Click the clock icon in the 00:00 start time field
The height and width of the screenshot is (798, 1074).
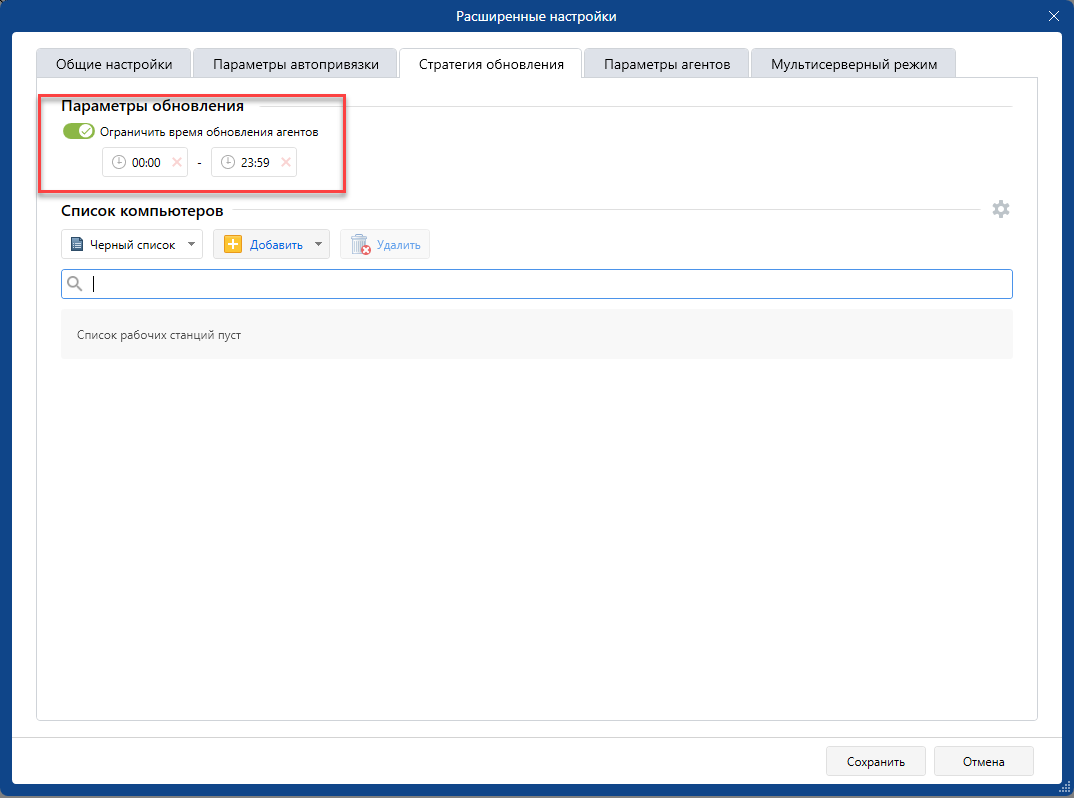[119, 162]
